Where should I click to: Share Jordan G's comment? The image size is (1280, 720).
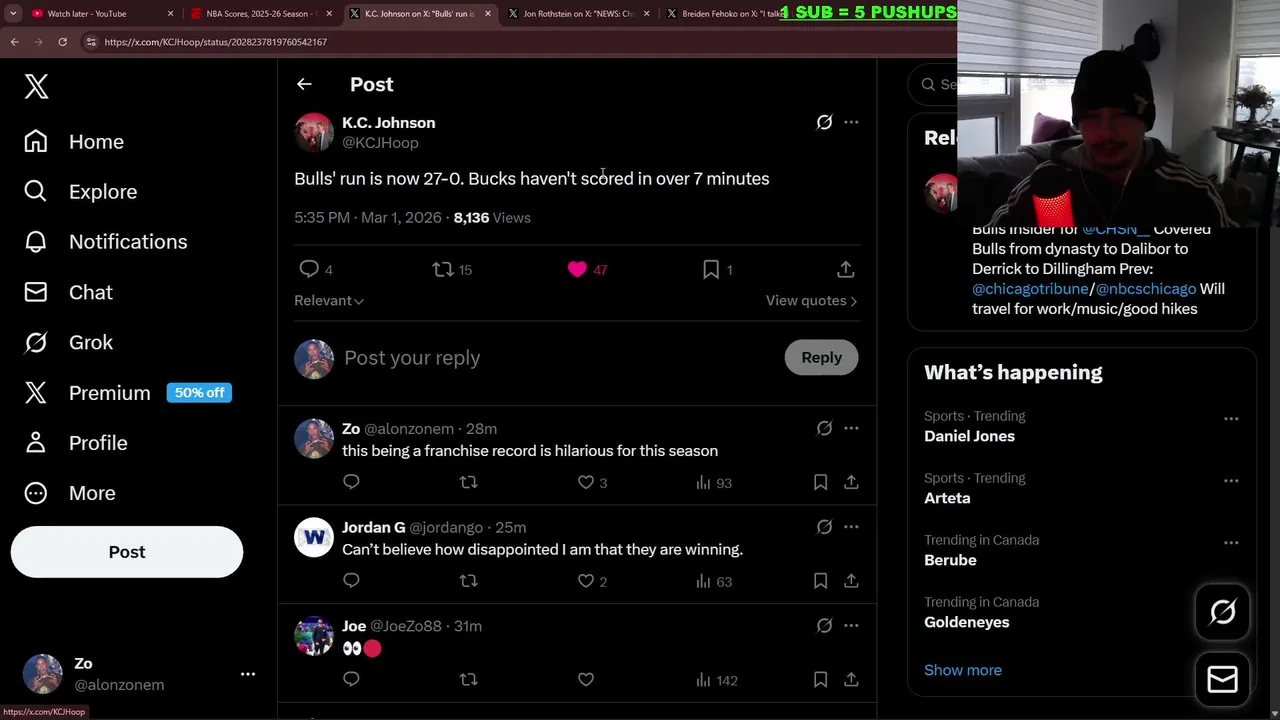click(851, 581)
